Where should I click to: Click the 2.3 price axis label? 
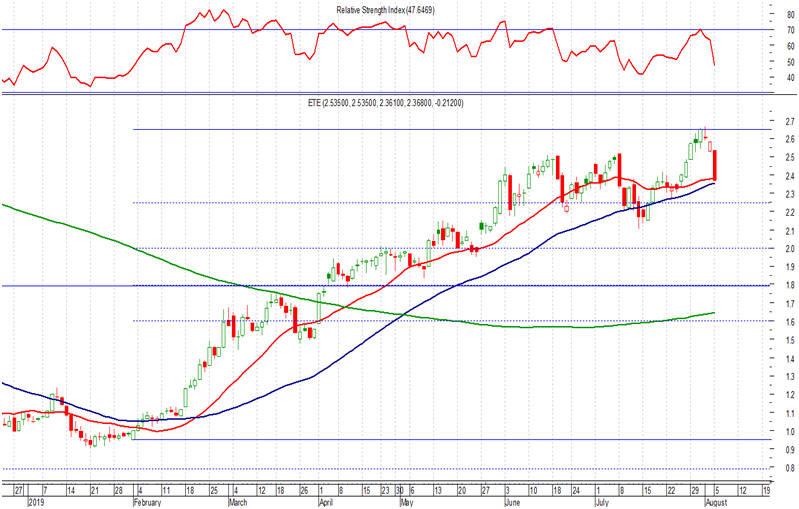point(790,194)
